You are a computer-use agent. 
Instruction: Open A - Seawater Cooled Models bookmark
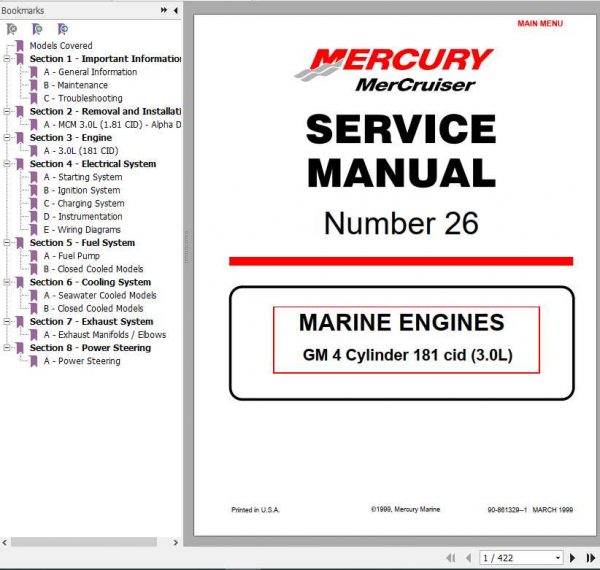100,295
